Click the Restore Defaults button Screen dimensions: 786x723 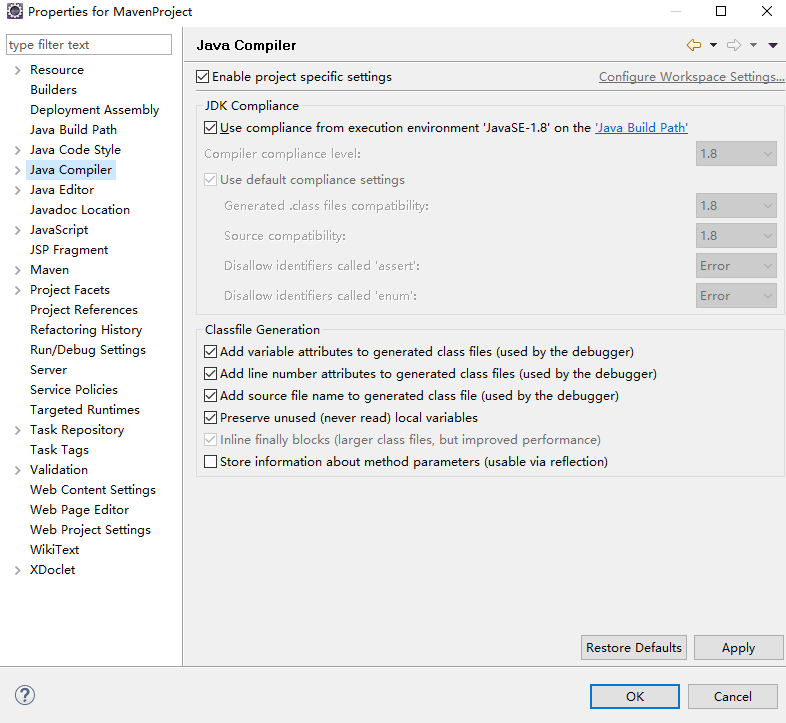click(634, 647)
